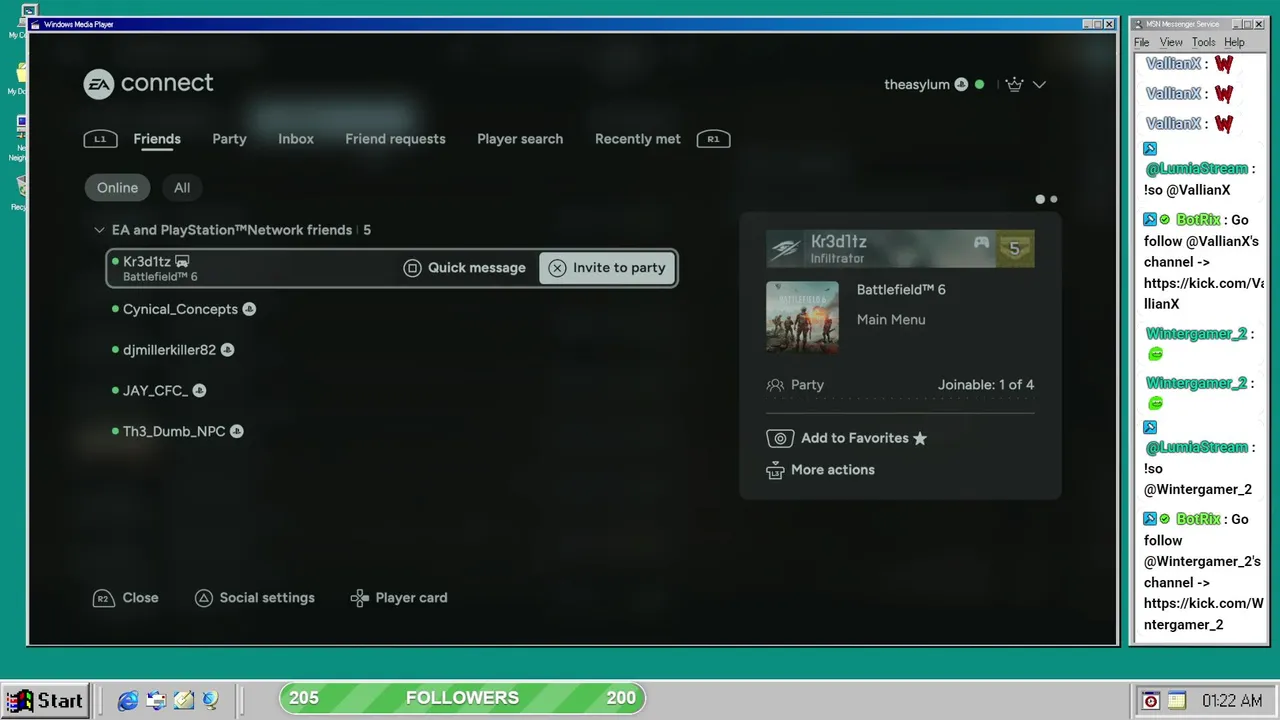1280x720 pixels.
Task: Select the Online filter pill
Action: click(x=117, y=188)
